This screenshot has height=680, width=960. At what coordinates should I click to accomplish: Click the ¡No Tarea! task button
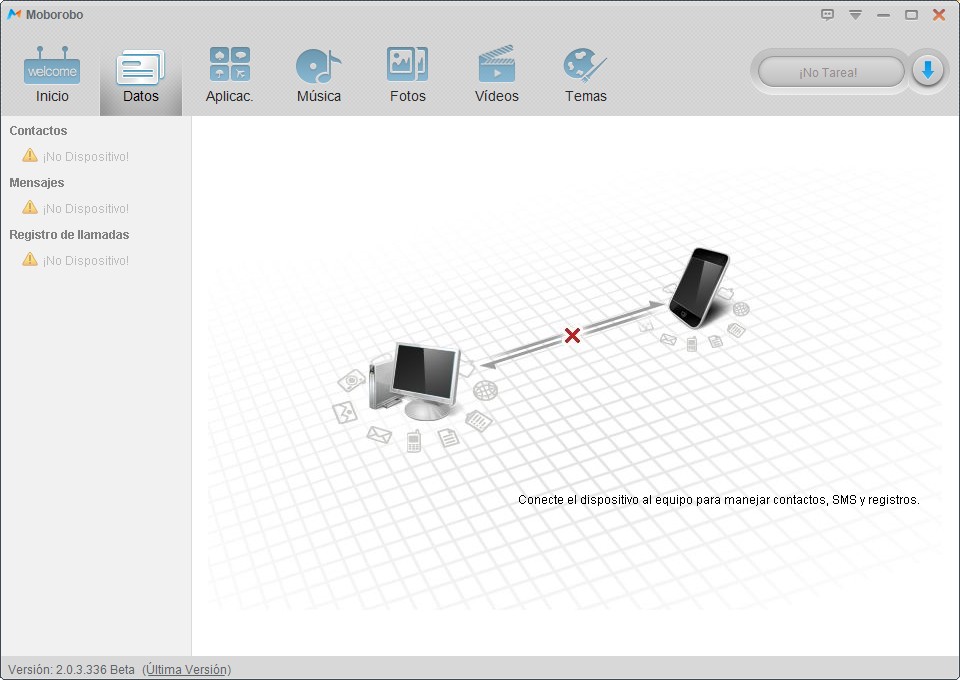(x=831, y=72)
